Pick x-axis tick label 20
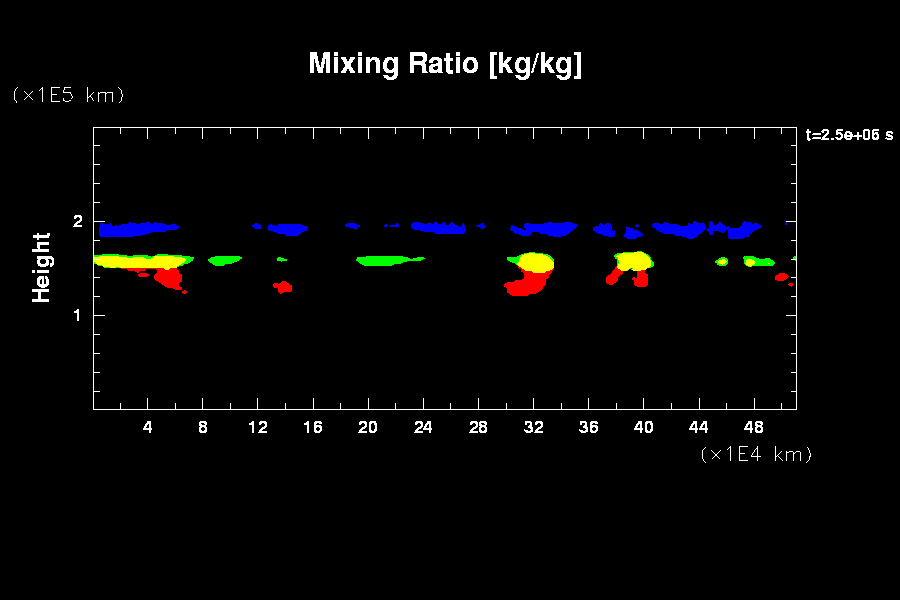900x600 pixels. coord(368,427)
